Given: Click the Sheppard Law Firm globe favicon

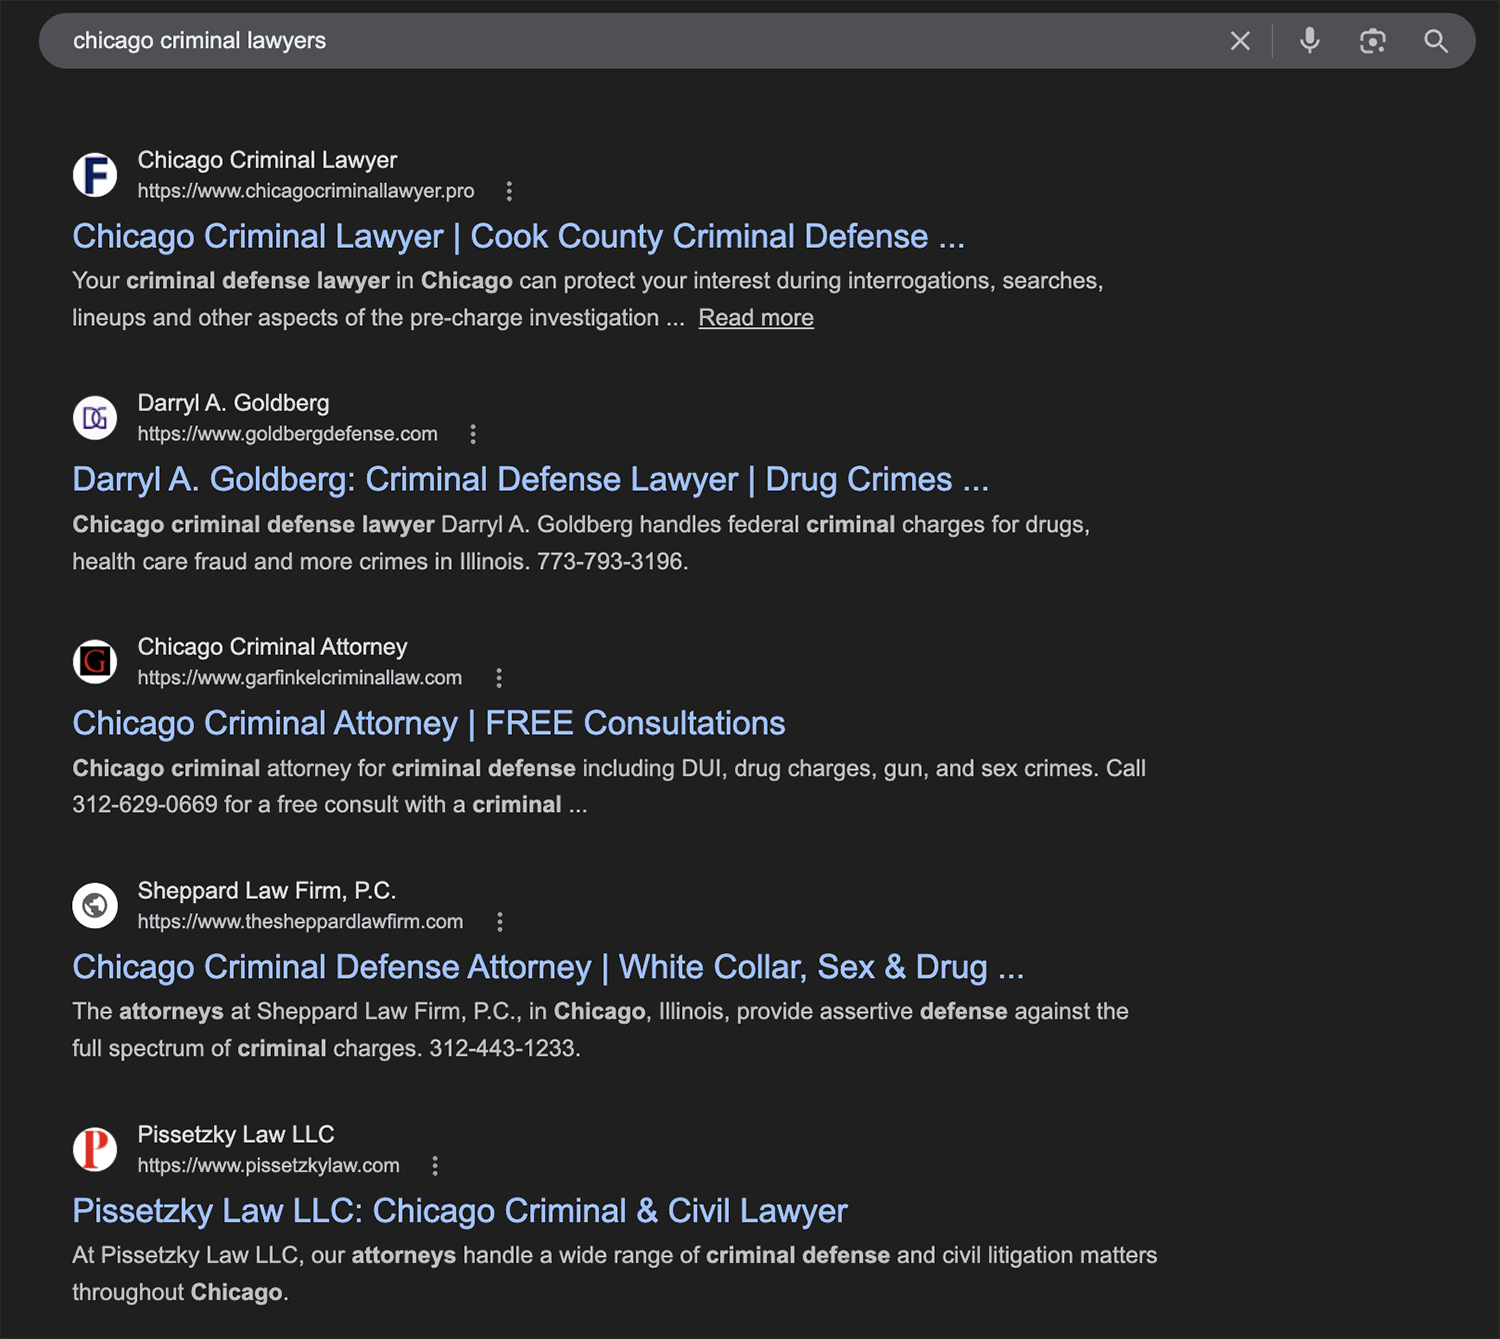Looking at the screenshot, I should point(95,905).
